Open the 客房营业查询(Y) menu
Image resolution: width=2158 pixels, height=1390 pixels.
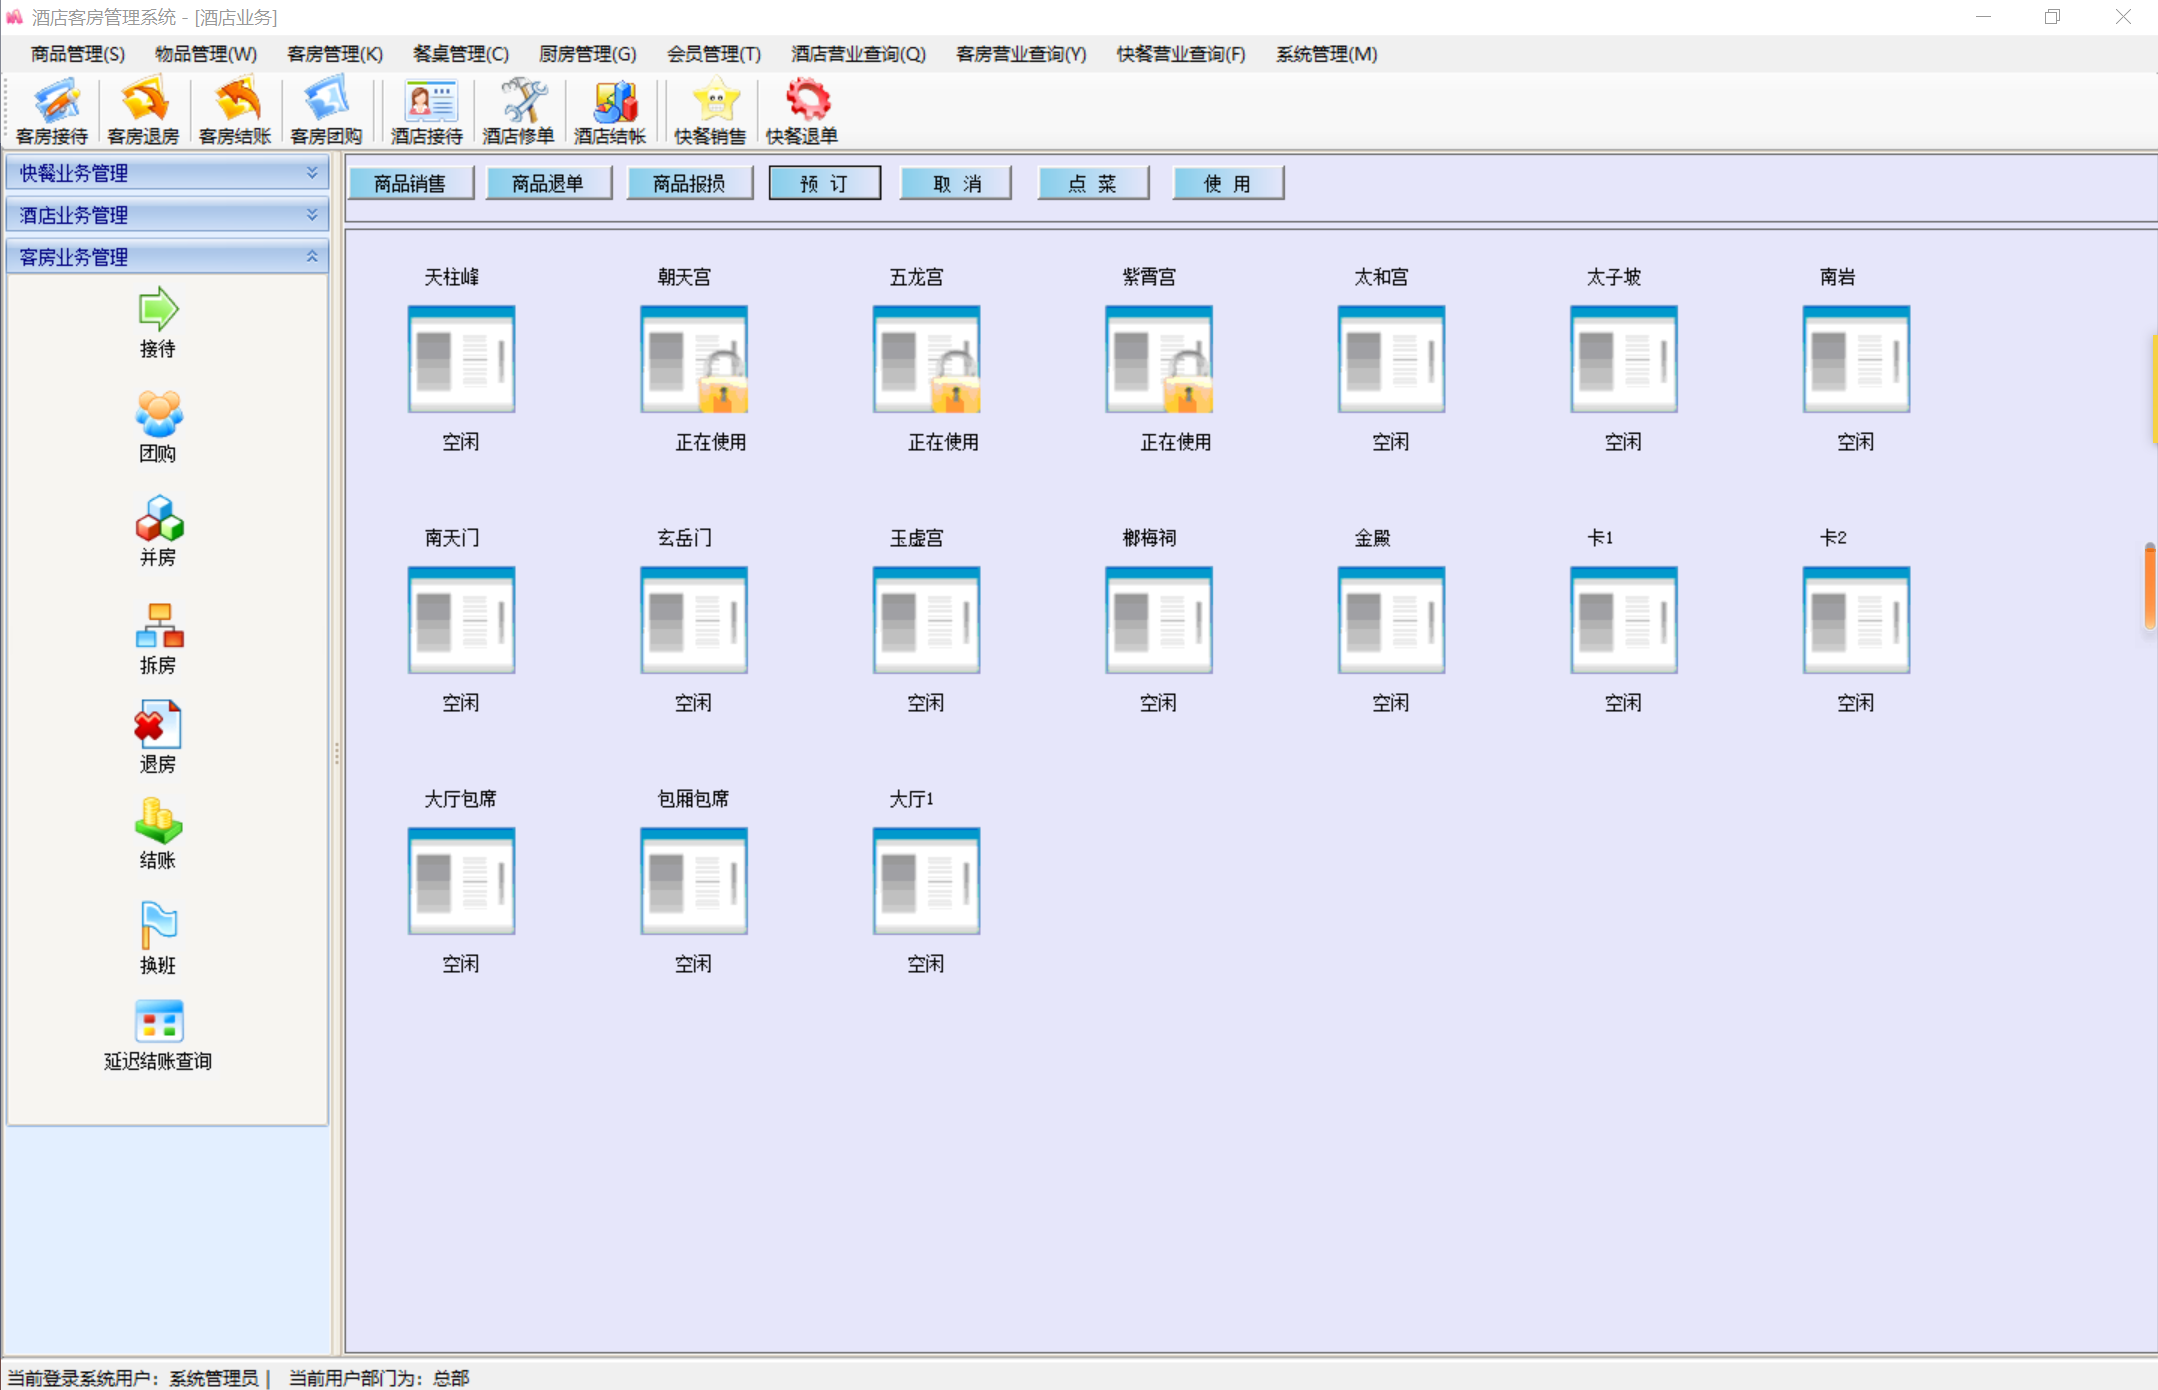point(1021,54)
